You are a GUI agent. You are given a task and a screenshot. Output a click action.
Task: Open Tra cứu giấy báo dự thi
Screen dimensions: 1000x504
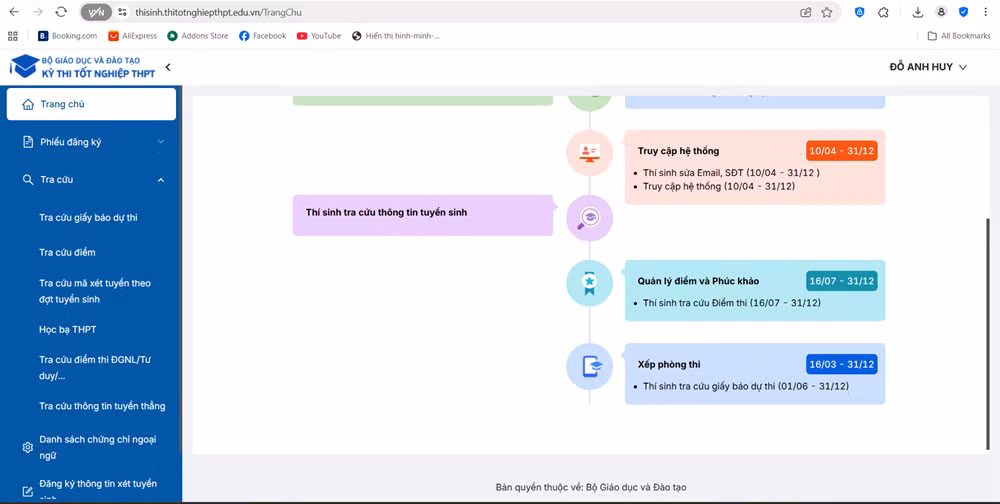tap(88, 218)
